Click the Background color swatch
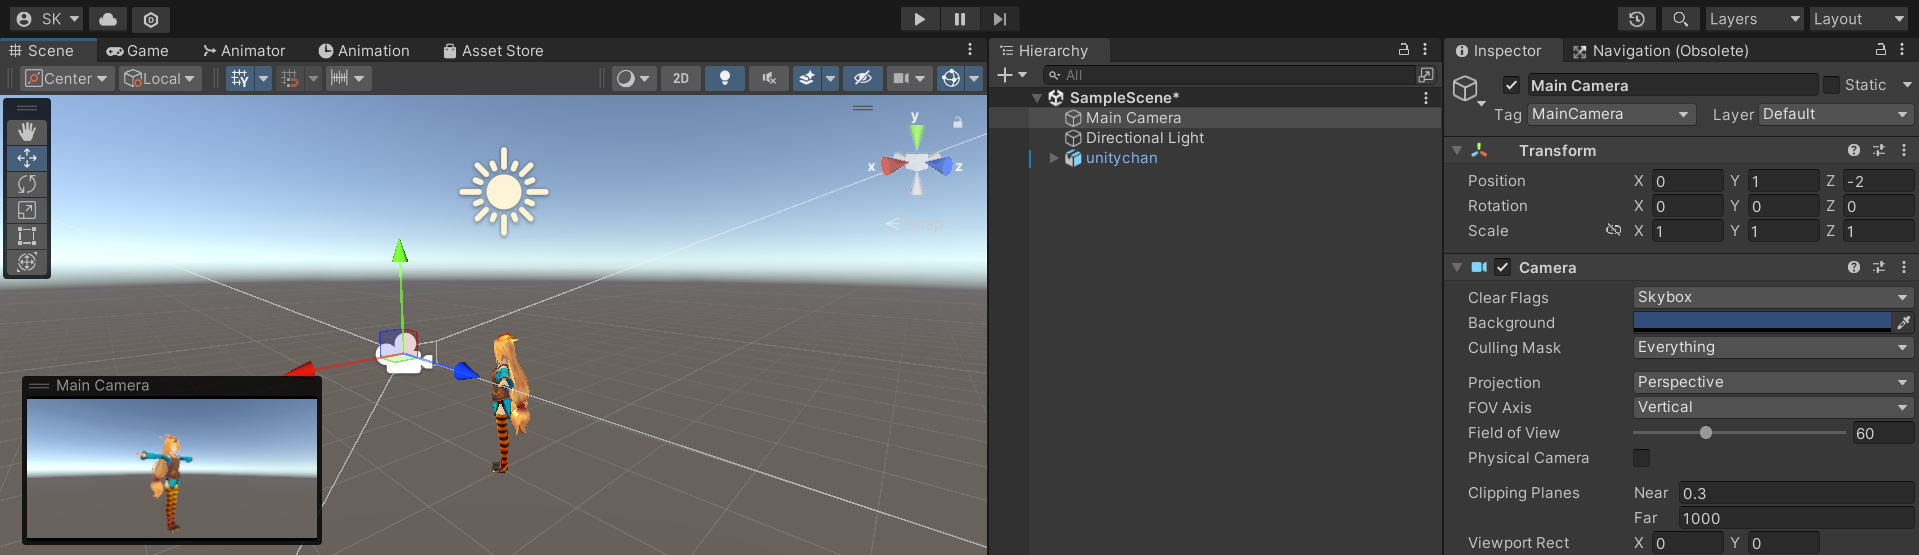 (x=1762, y=322)
